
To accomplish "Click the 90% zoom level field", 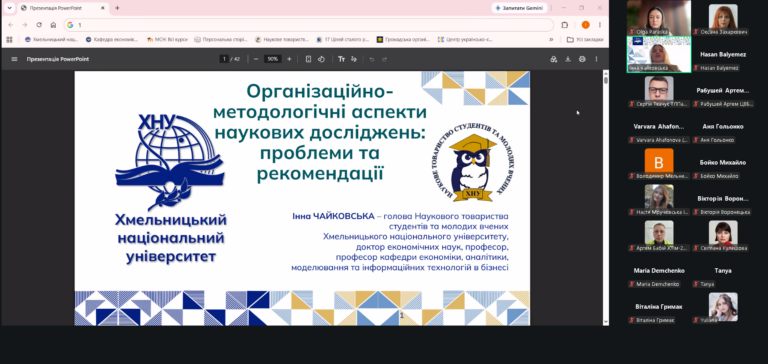I will coord(272,59).
